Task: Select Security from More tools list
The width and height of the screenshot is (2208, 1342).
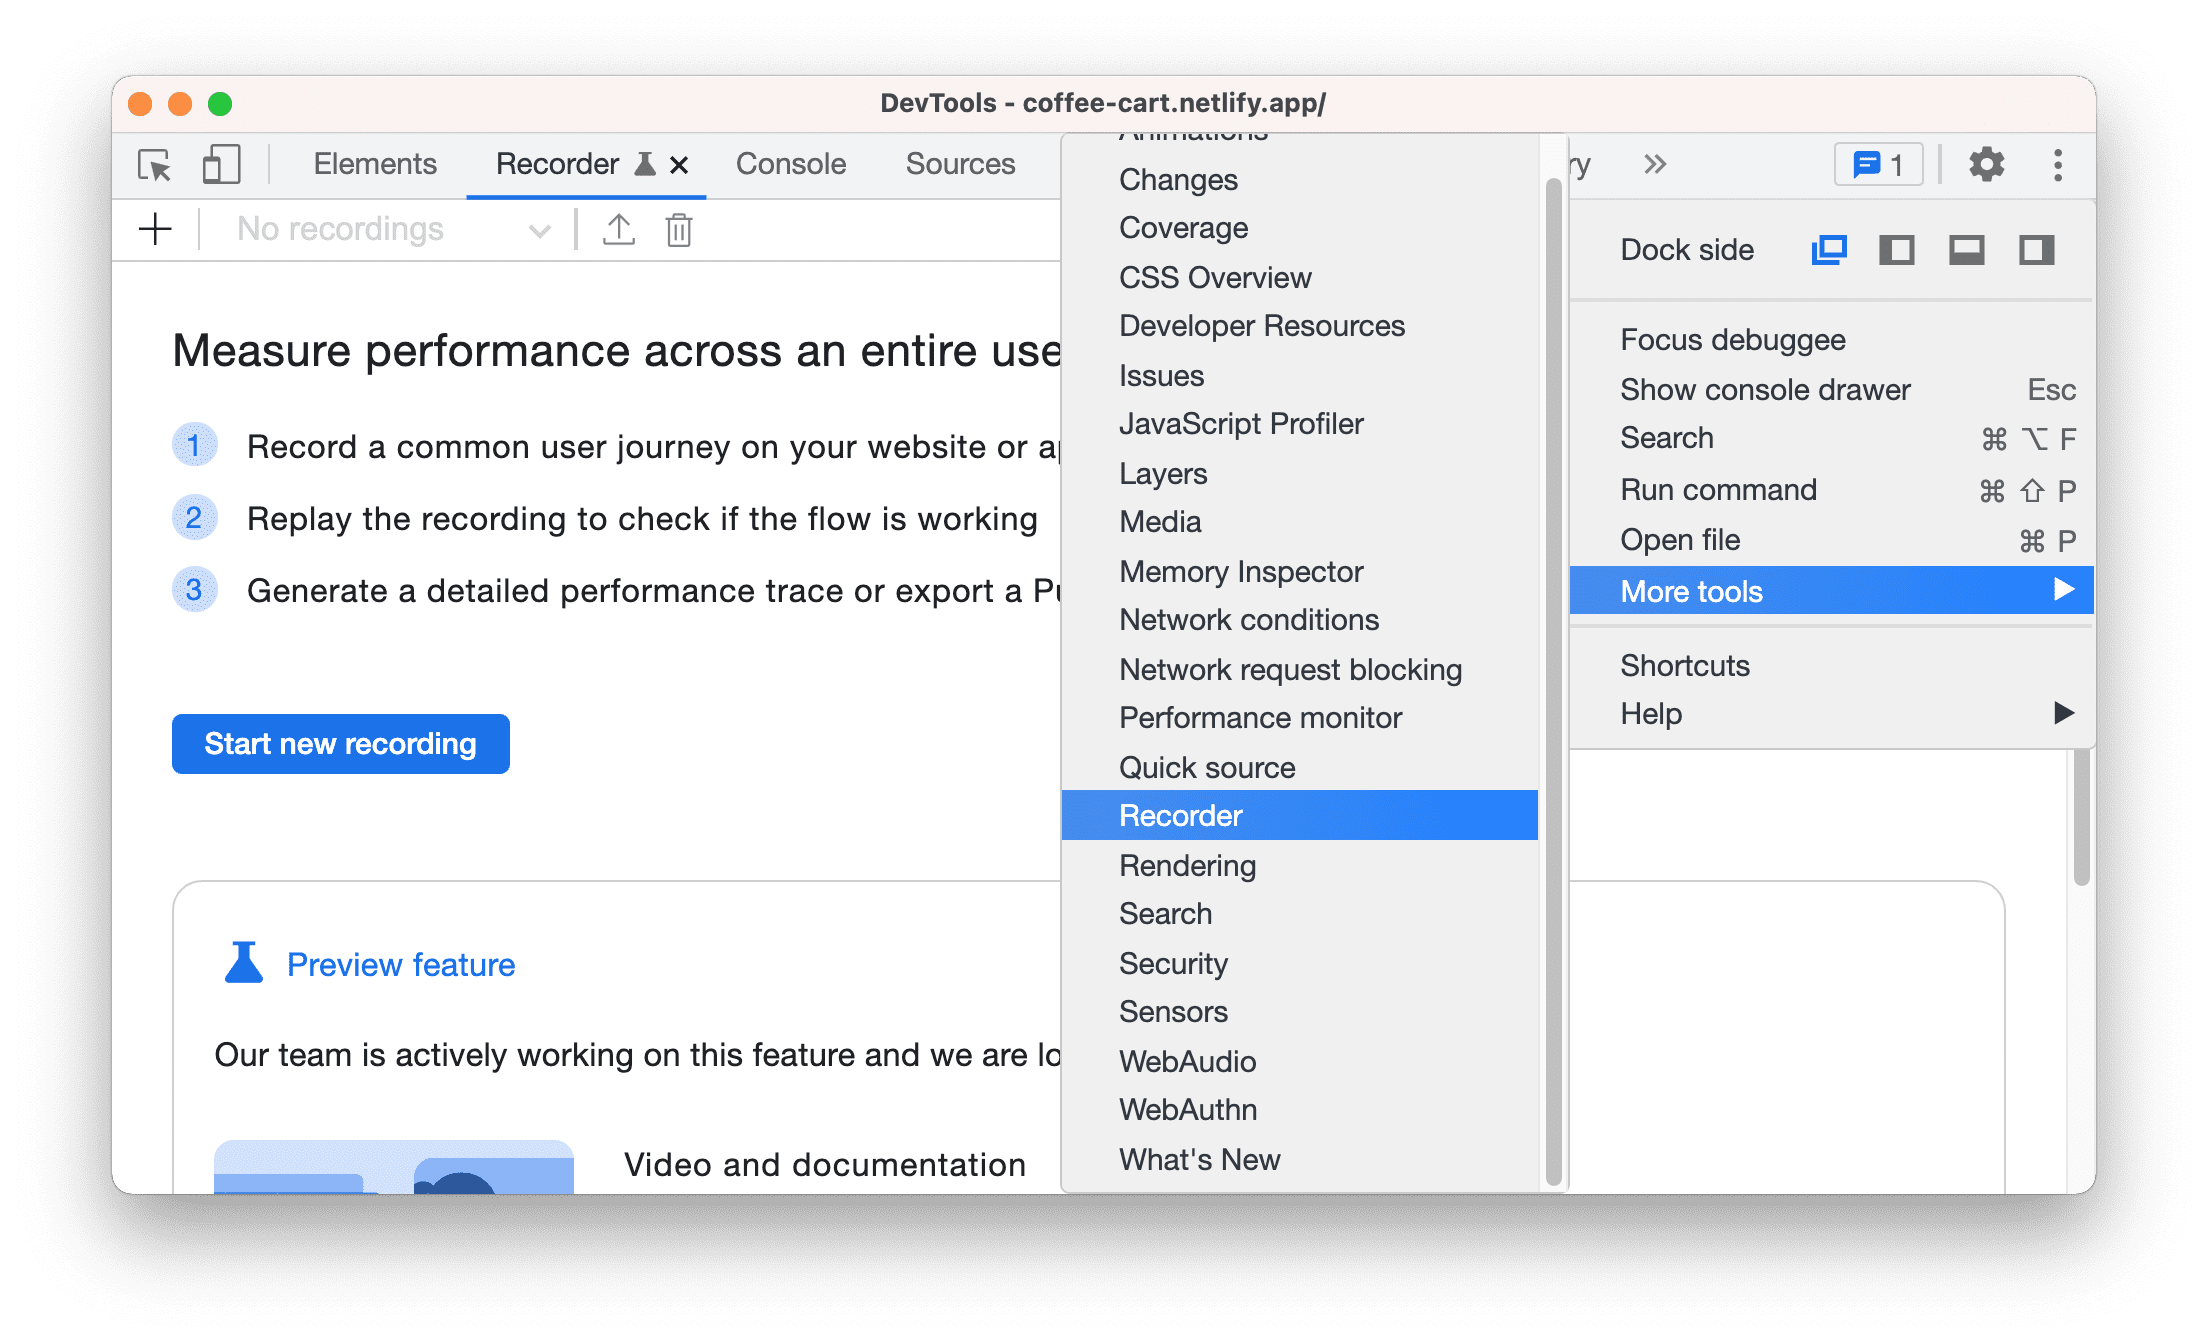Action: 1175,962
